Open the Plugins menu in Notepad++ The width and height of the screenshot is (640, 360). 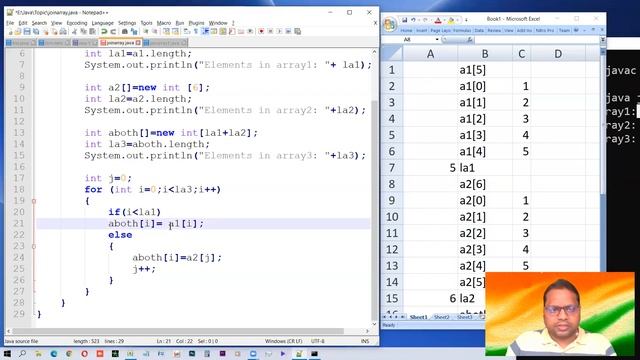[196, 23]
